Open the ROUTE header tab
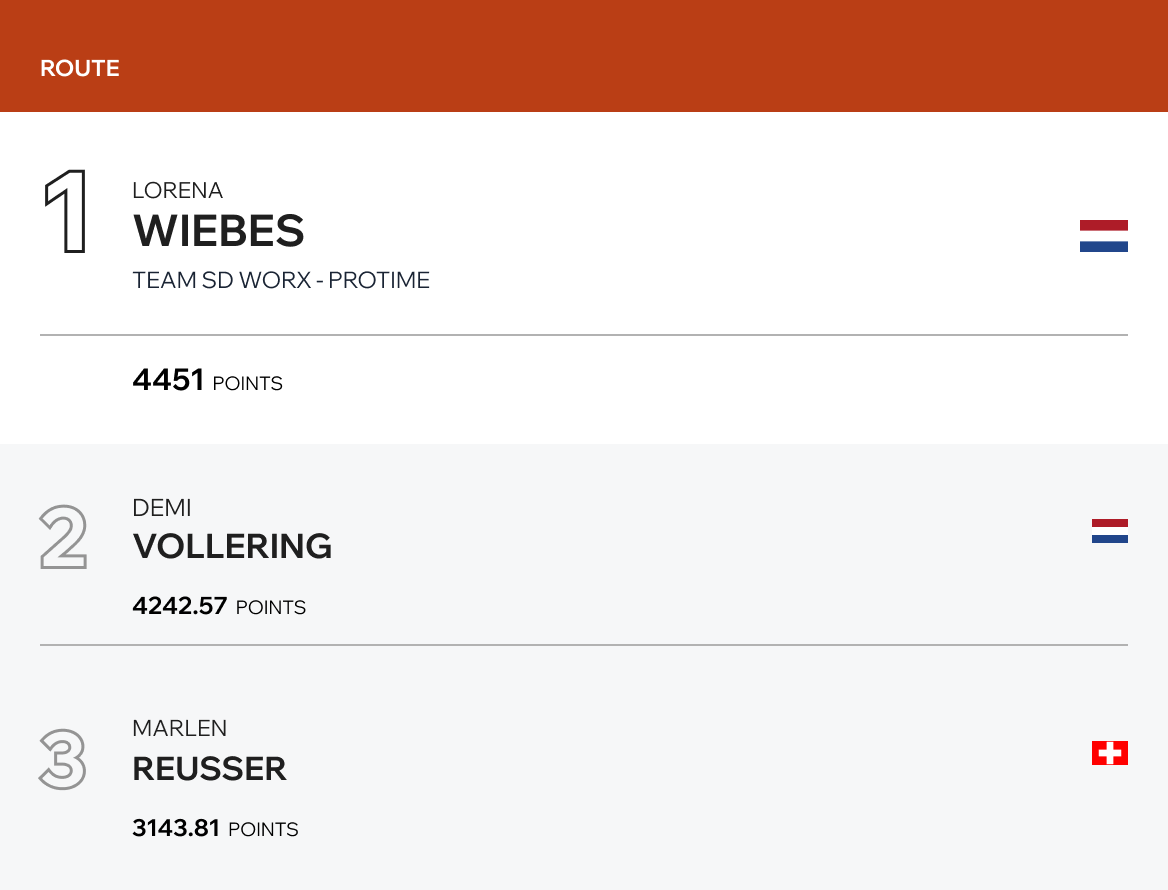The image size is (1168, 890). click(80, 69)
